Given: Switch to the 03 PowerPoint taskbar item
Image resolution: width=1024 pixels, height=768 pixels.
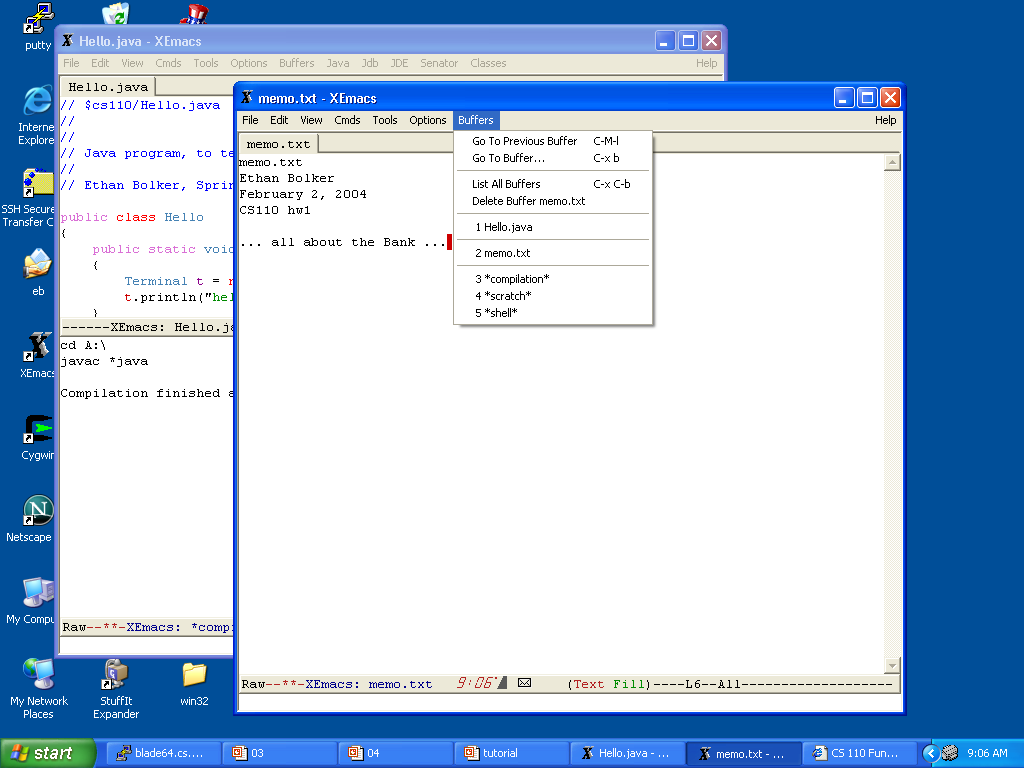Looking at the screenshot, I should 280,753.
